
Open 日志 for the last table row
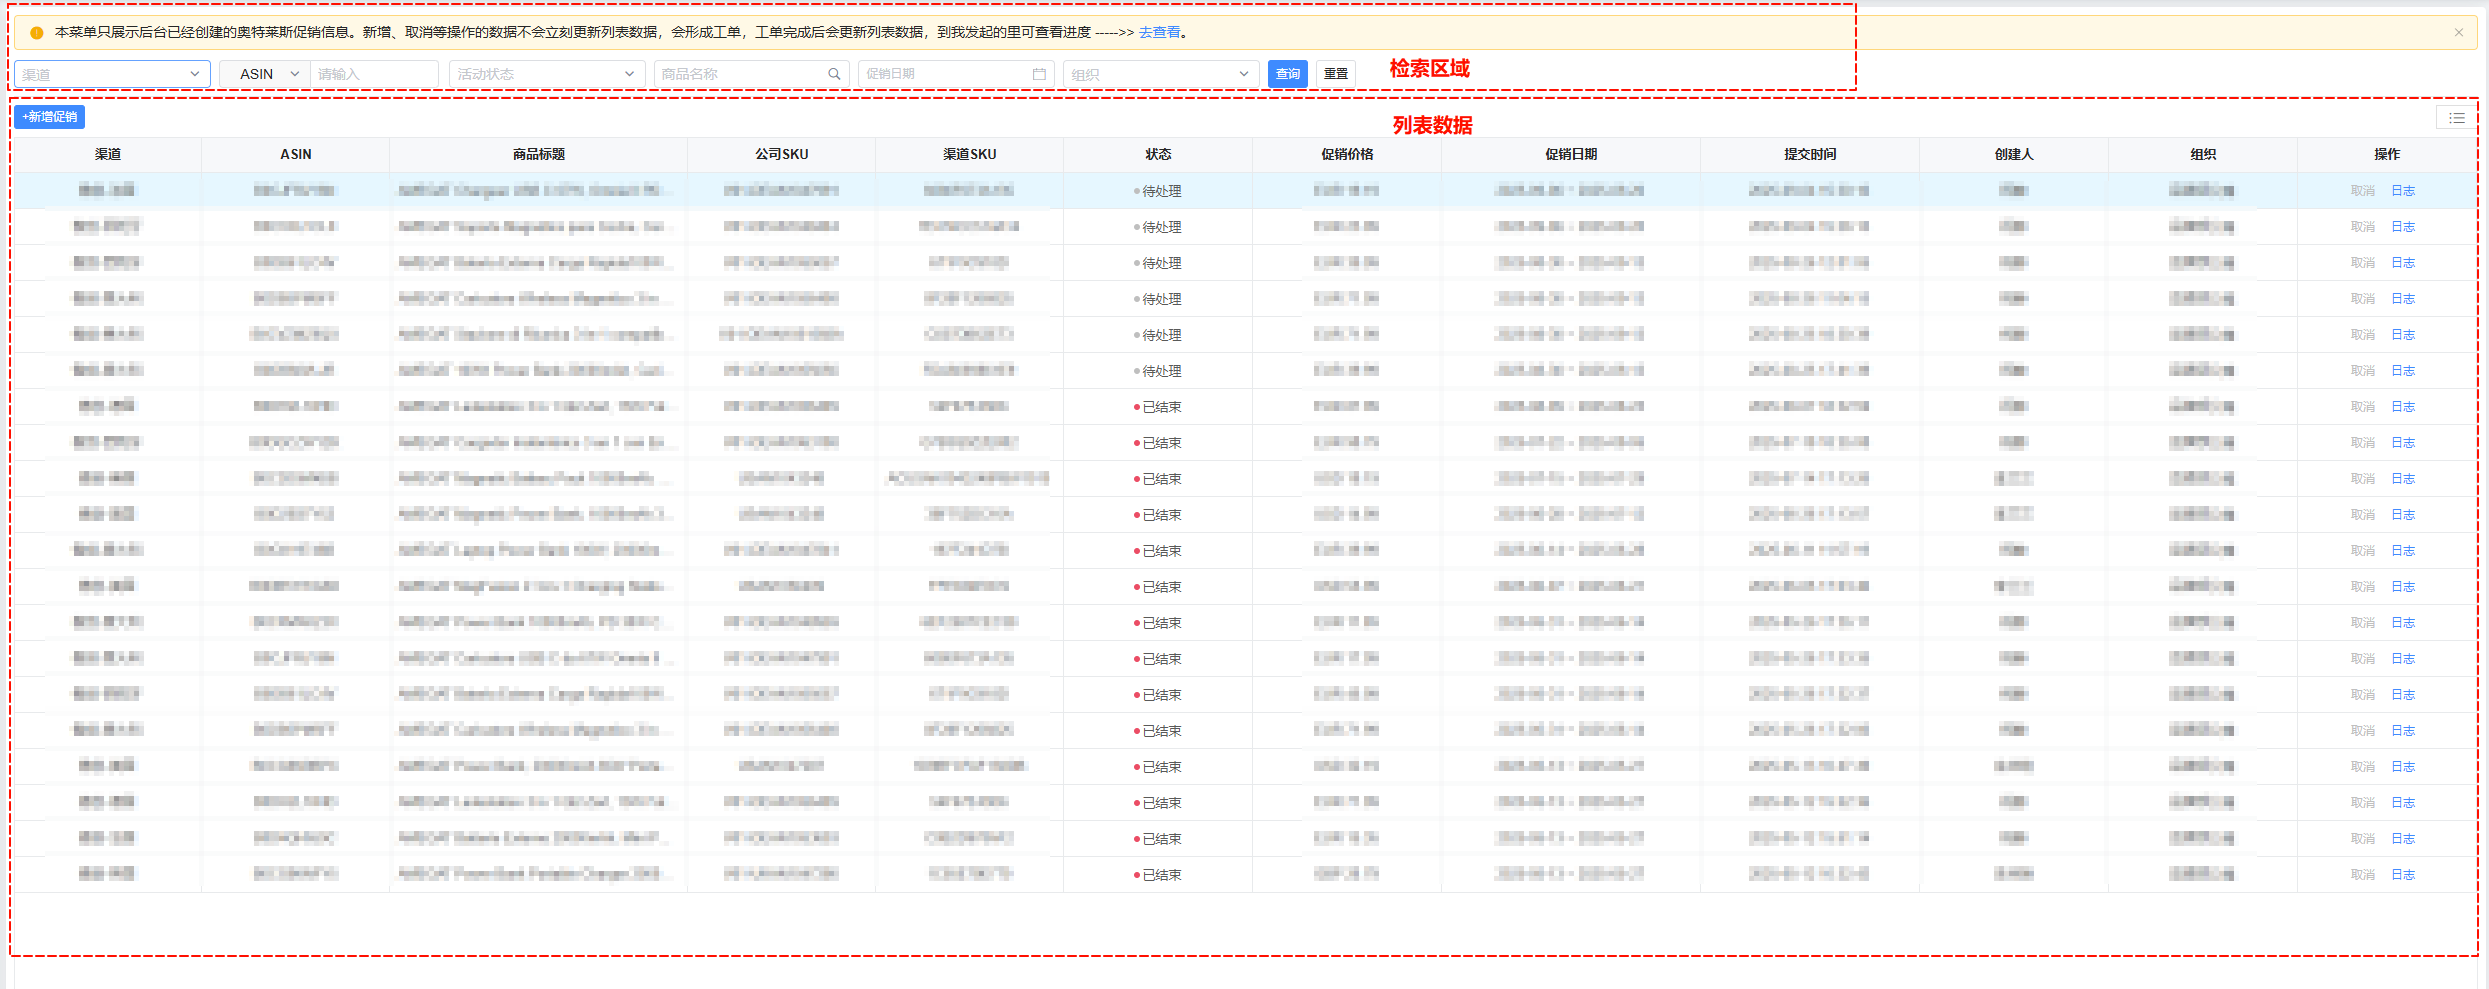(2402, 875)
